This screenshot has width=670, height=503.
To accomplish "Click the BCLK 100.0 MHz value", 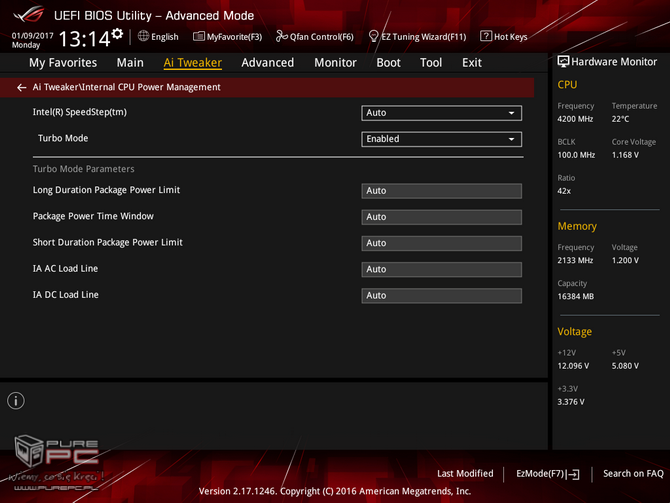I will tap(576, 155).
